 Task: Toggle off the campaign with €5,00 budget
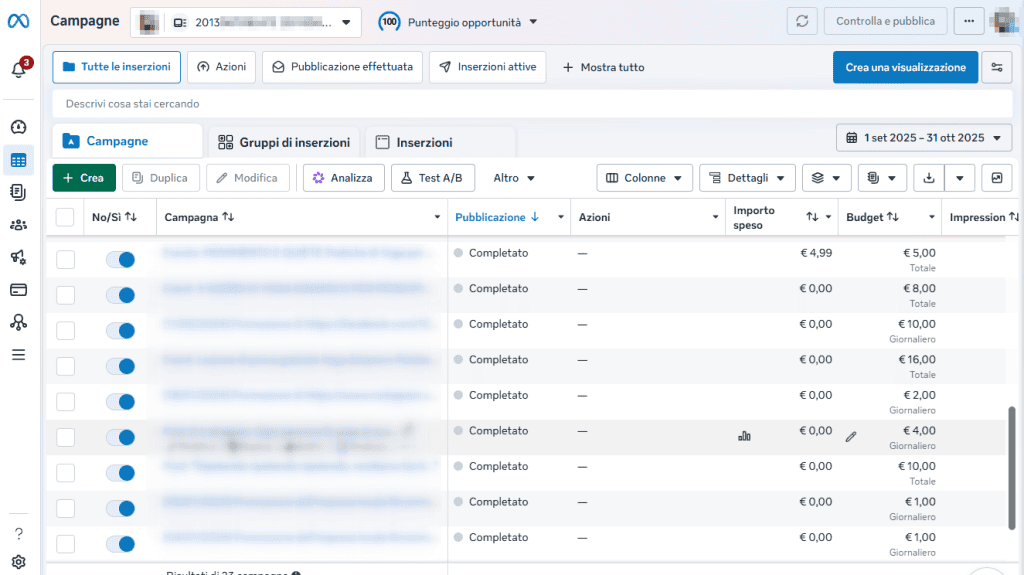click(120, 260)
